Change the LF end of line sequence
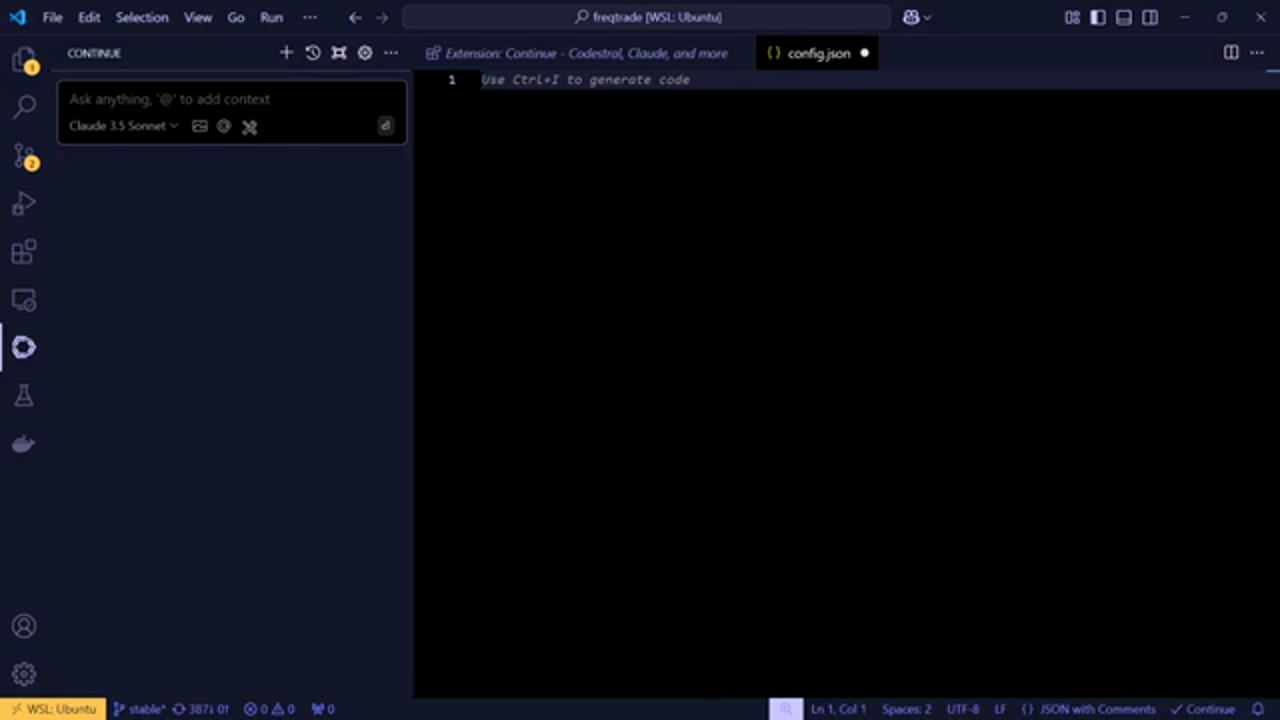This screenshot has width=1280, height=720. [x=1000, y=709]
